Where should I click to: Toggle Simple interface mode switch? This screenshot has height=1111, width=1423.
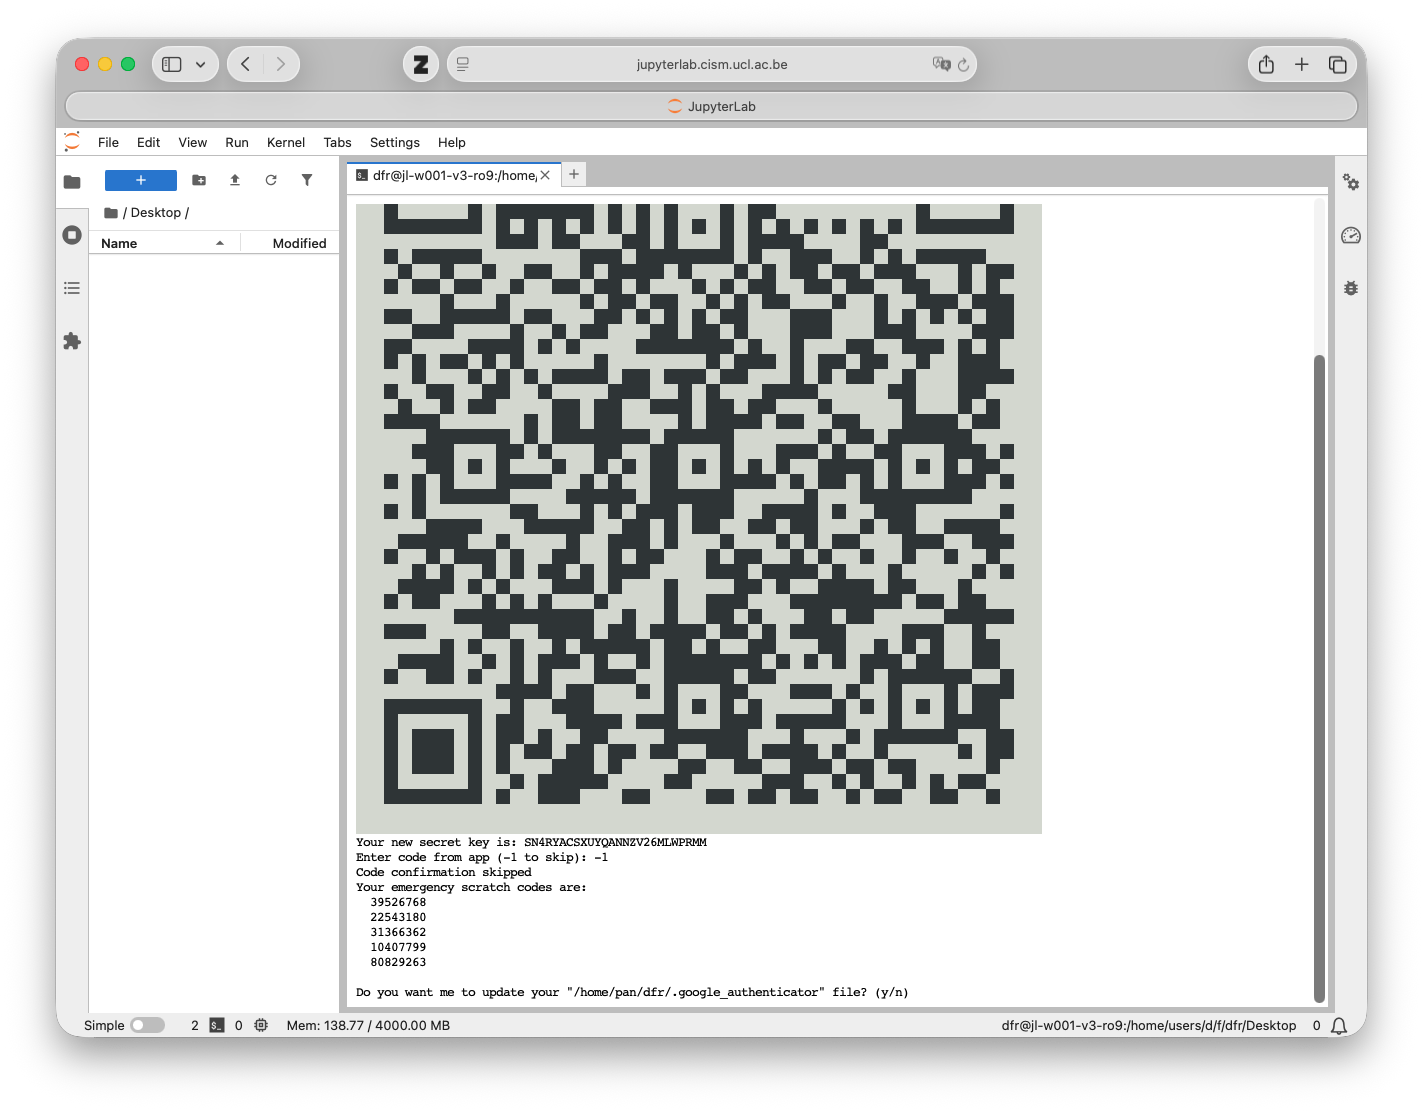pos(147,1025)
